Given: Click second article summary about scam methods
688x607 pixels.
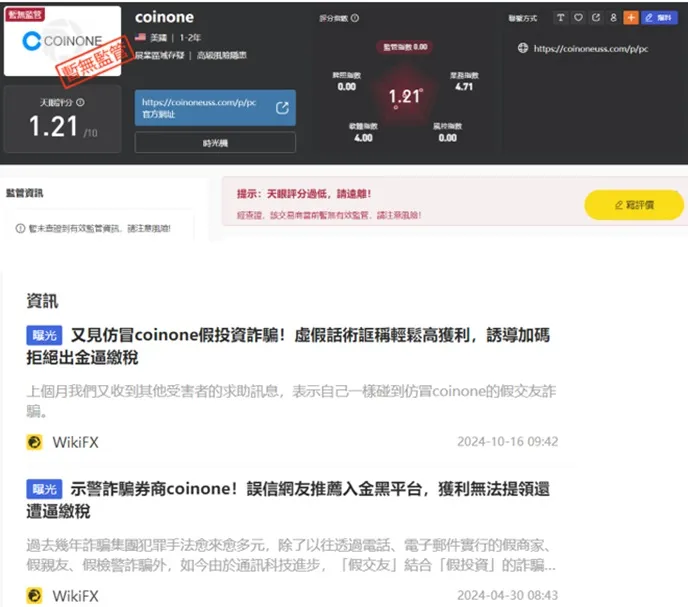Looking at the screenshot, I should point(291,555).
